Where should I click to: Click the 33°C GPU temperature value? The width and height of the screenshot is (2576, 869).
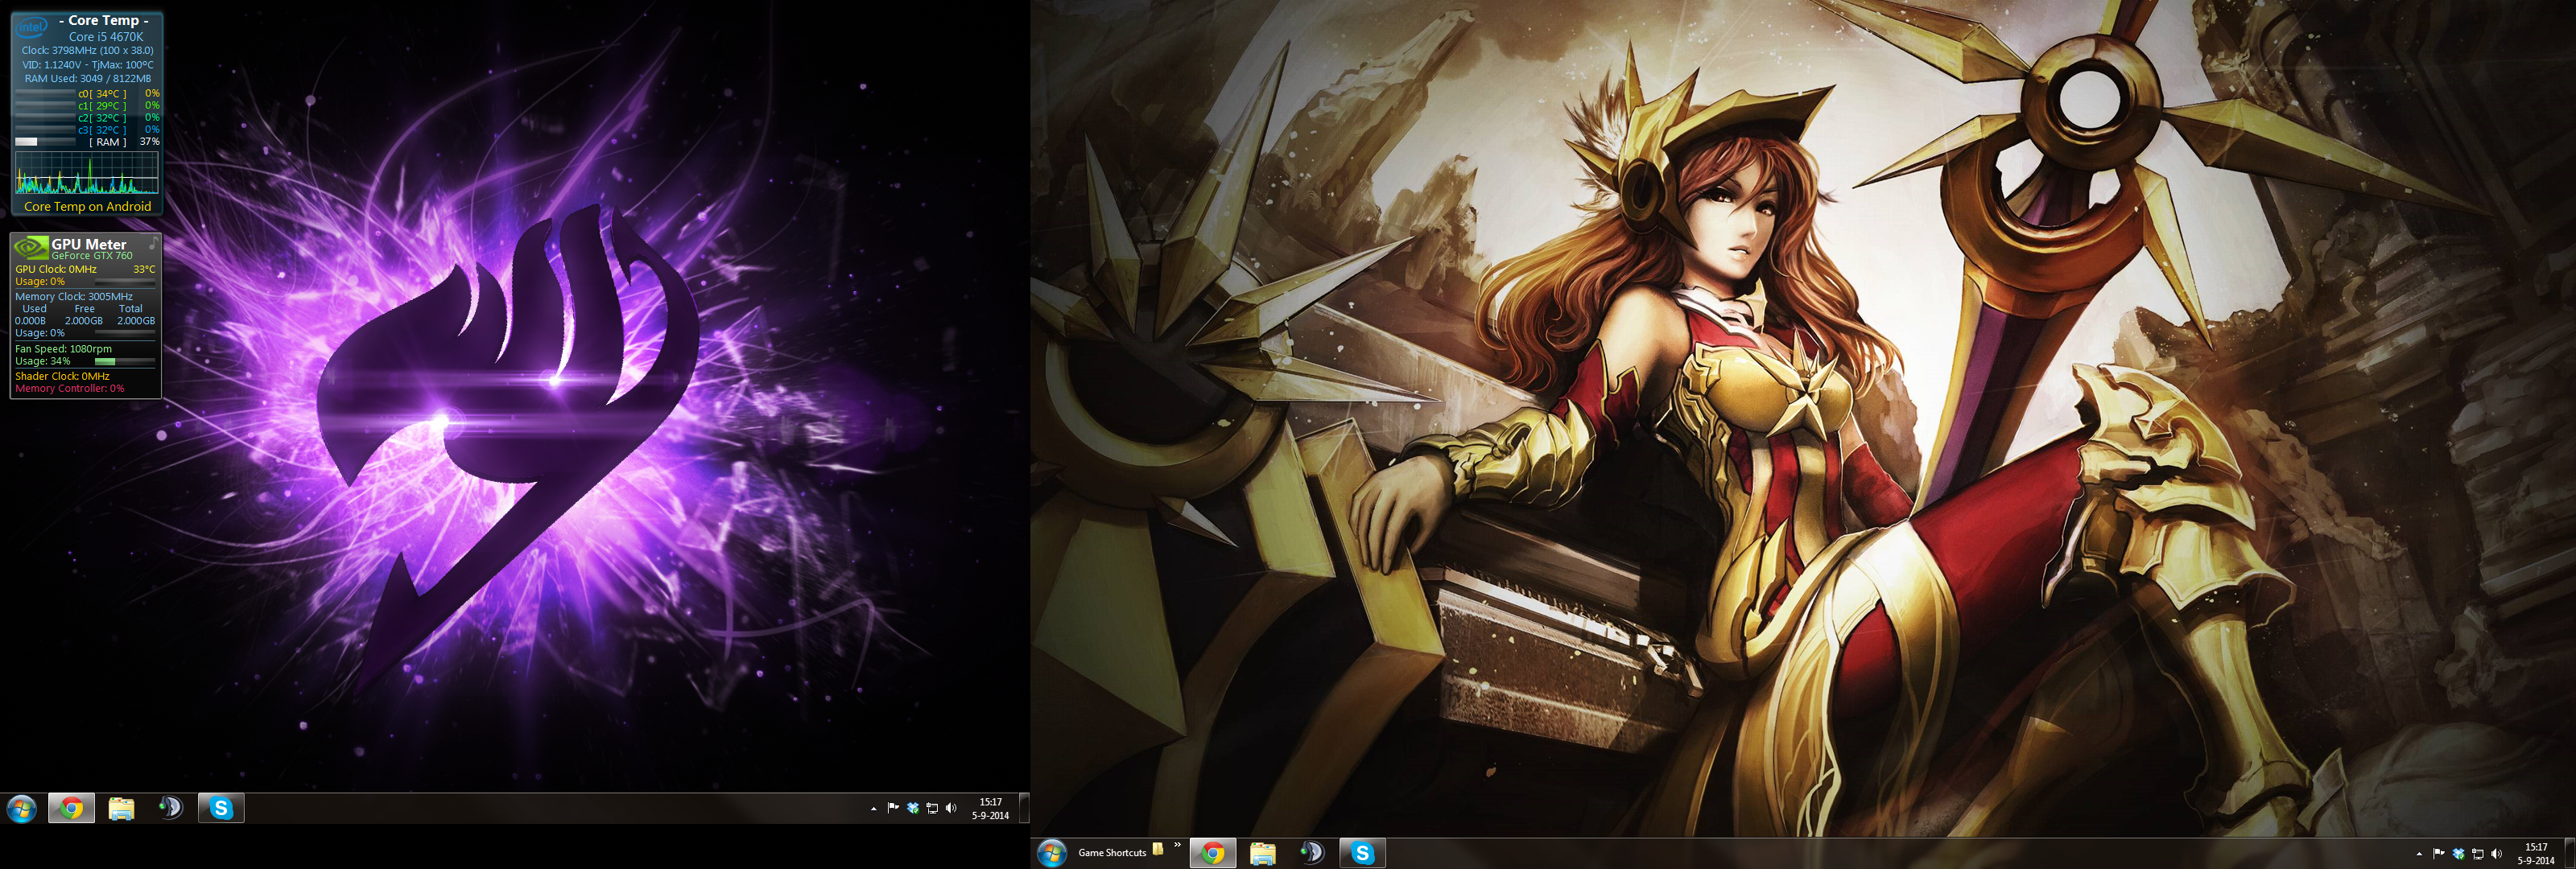coord(144,269)
